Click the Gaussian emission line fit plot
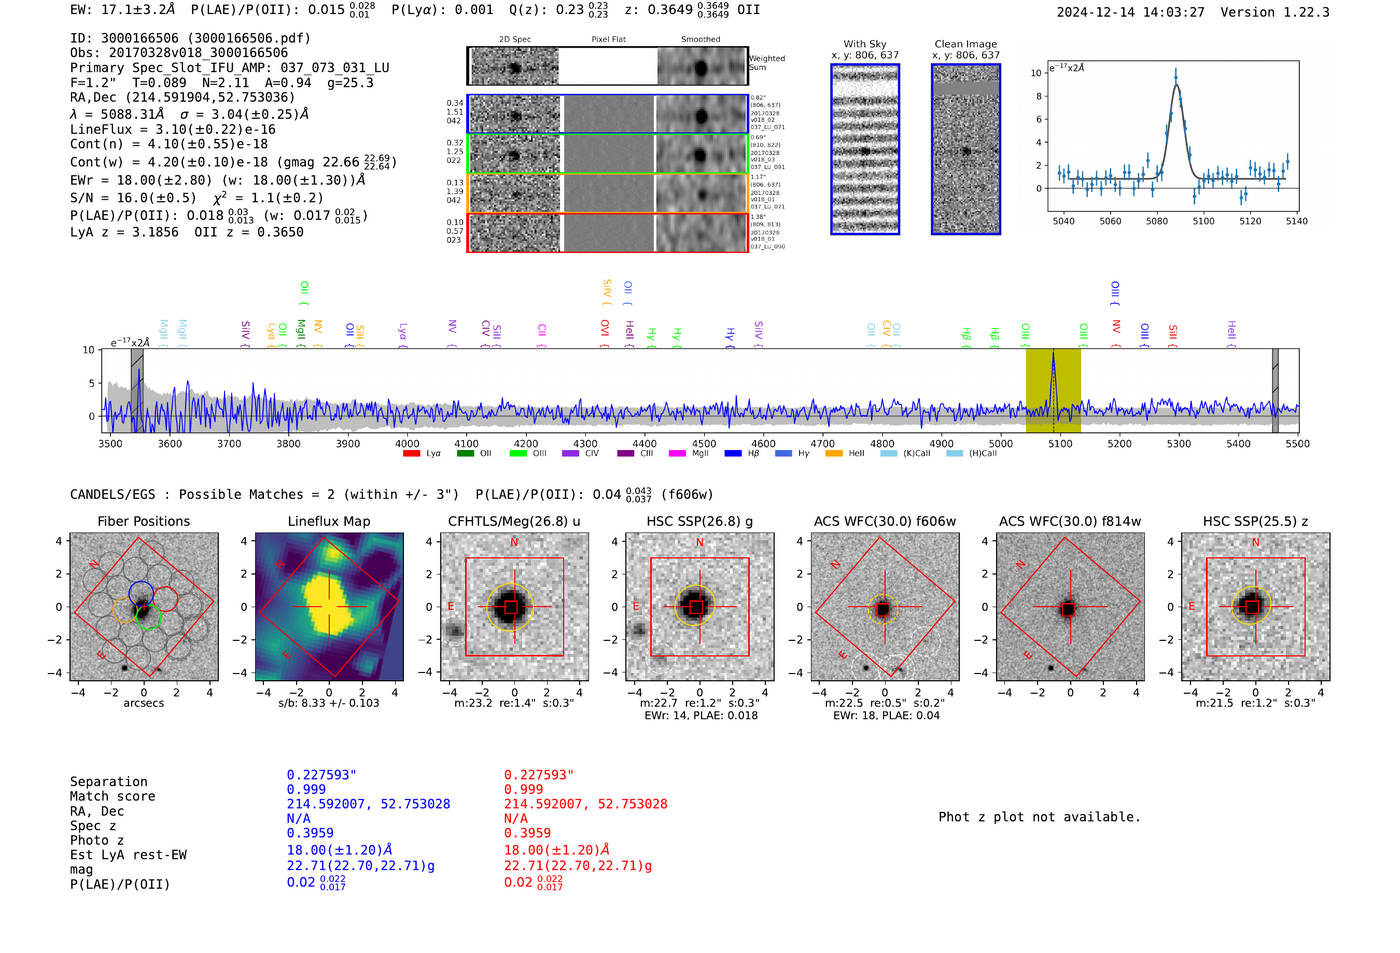The width and height of the screenshot is (1400, 953). (x=1172, y=136)
